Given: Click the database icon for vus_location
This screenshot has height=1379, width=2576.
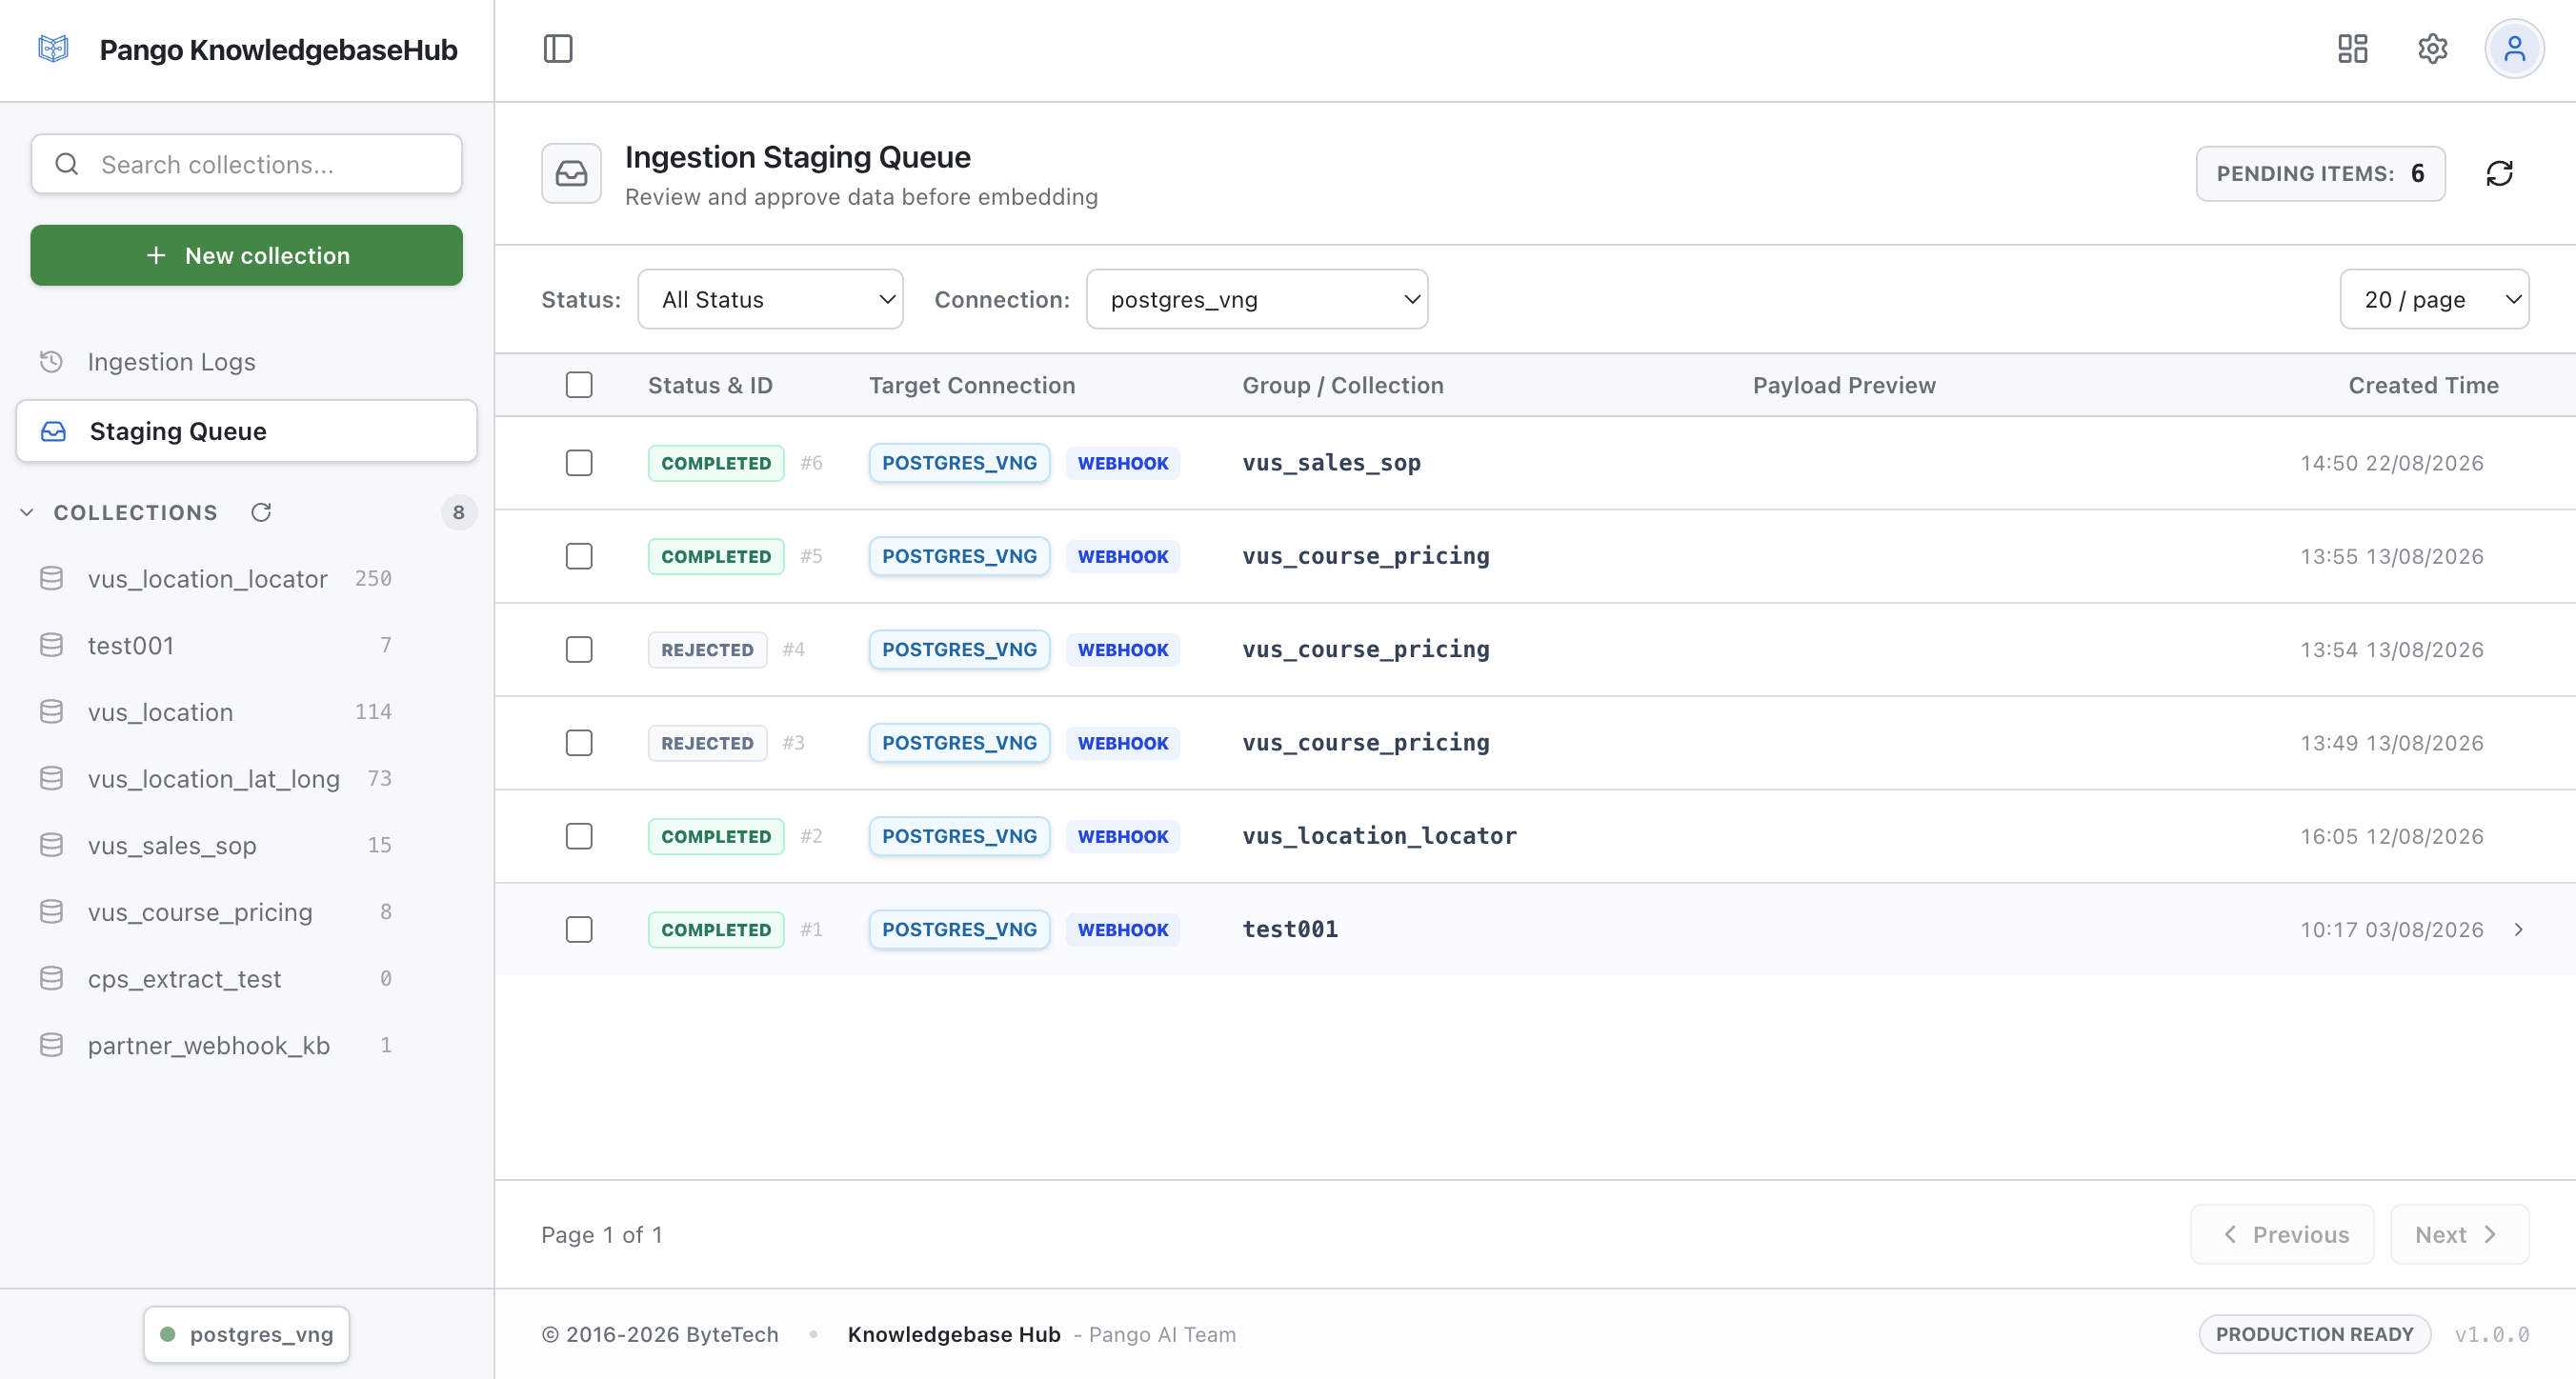Looking at the screenshot, I should pos(51,711).
